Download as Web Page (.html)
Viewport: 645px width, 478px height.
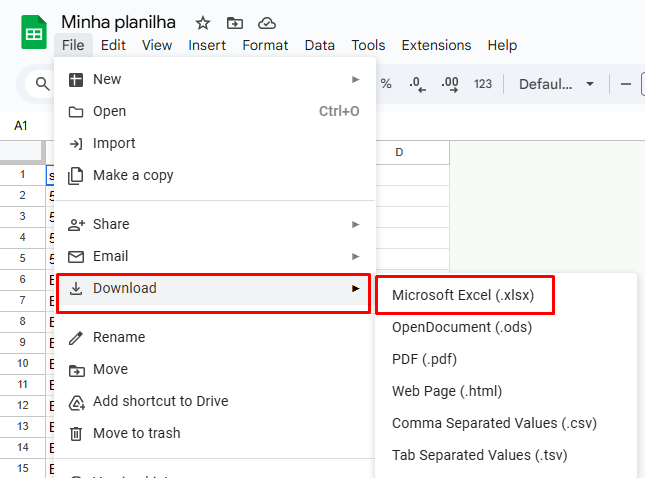506,391
